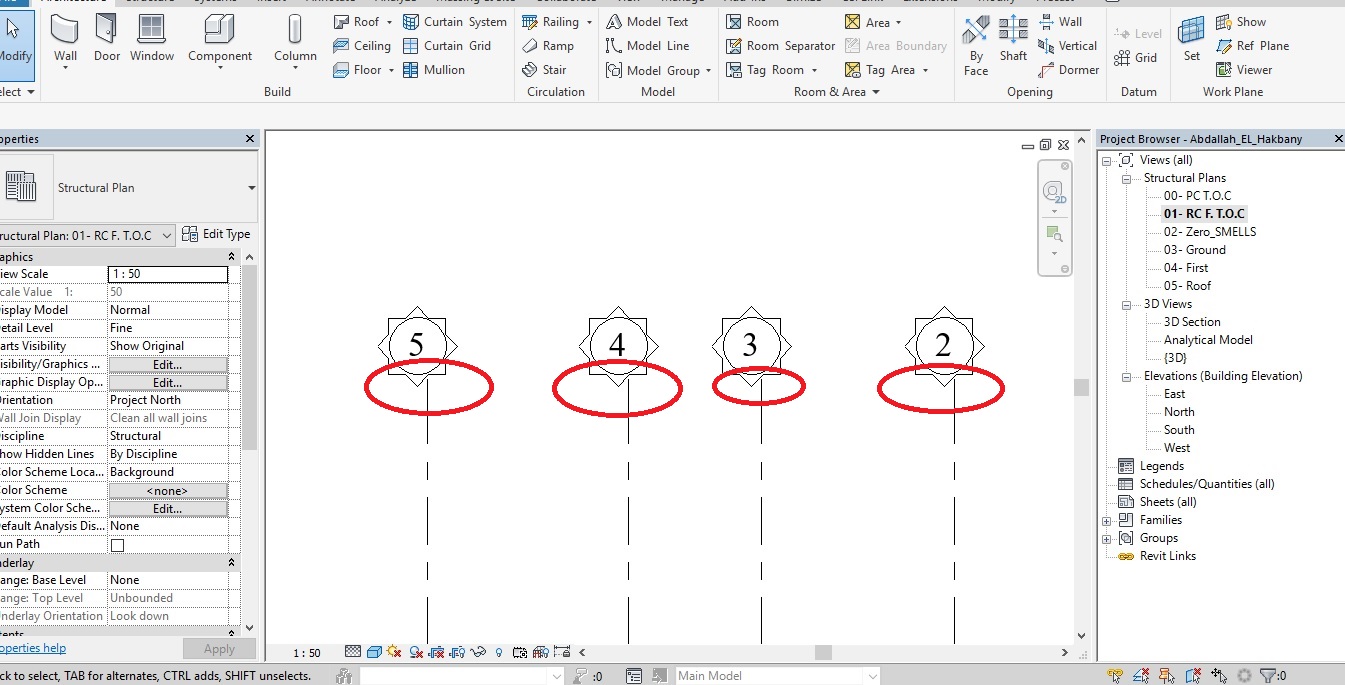Collapse the Structural Plans tree branch

coord(1124,177)
